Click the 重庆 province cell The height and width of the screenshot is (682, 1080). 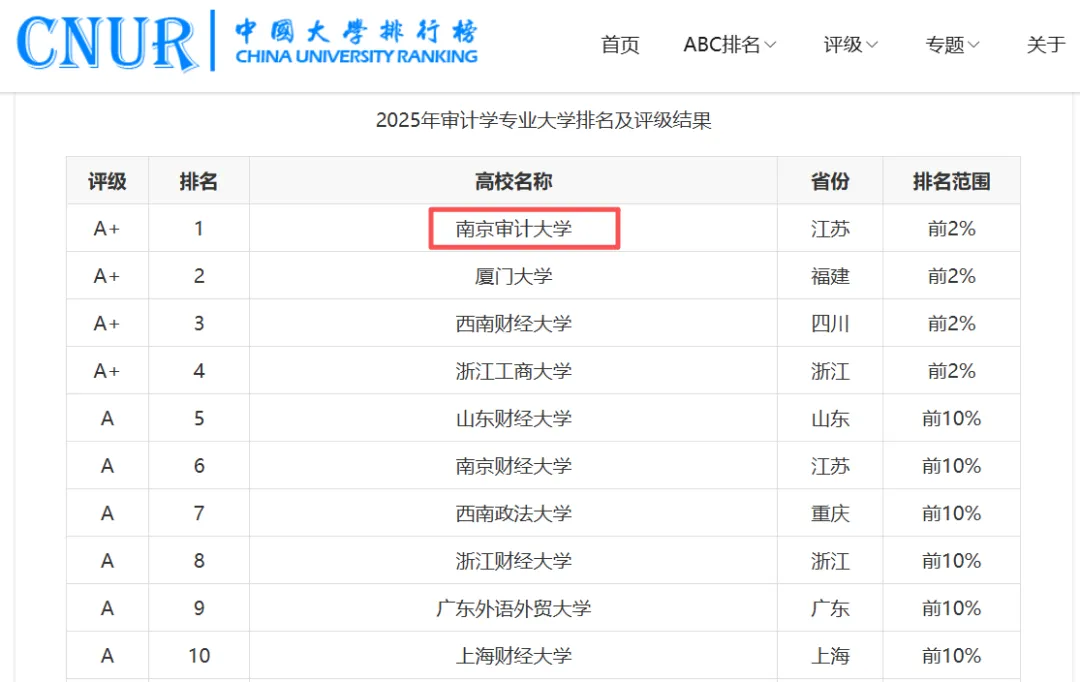coord(830,514)
